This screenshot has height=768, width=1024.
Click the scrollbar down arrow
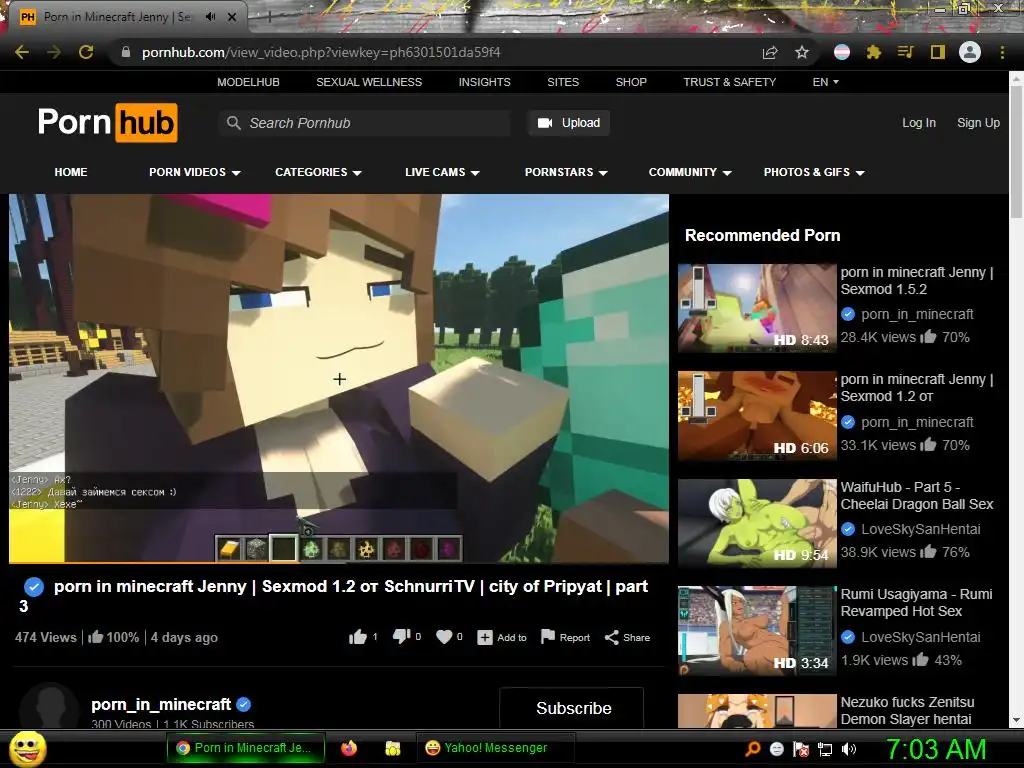coord(1016,721)
